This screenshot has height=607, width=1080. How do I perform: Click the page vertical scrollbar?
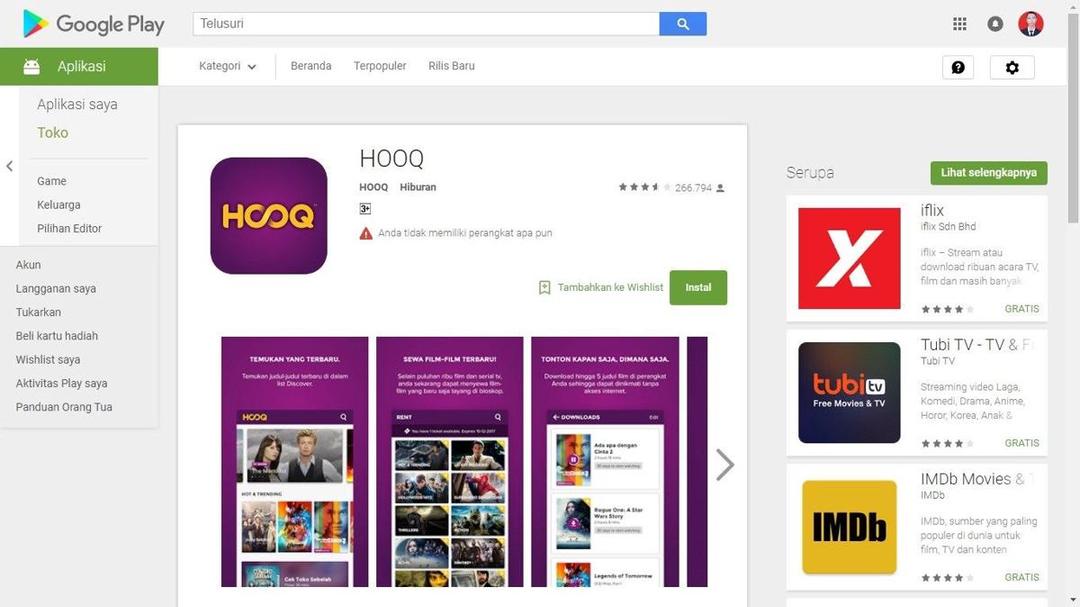point(1073,303)
